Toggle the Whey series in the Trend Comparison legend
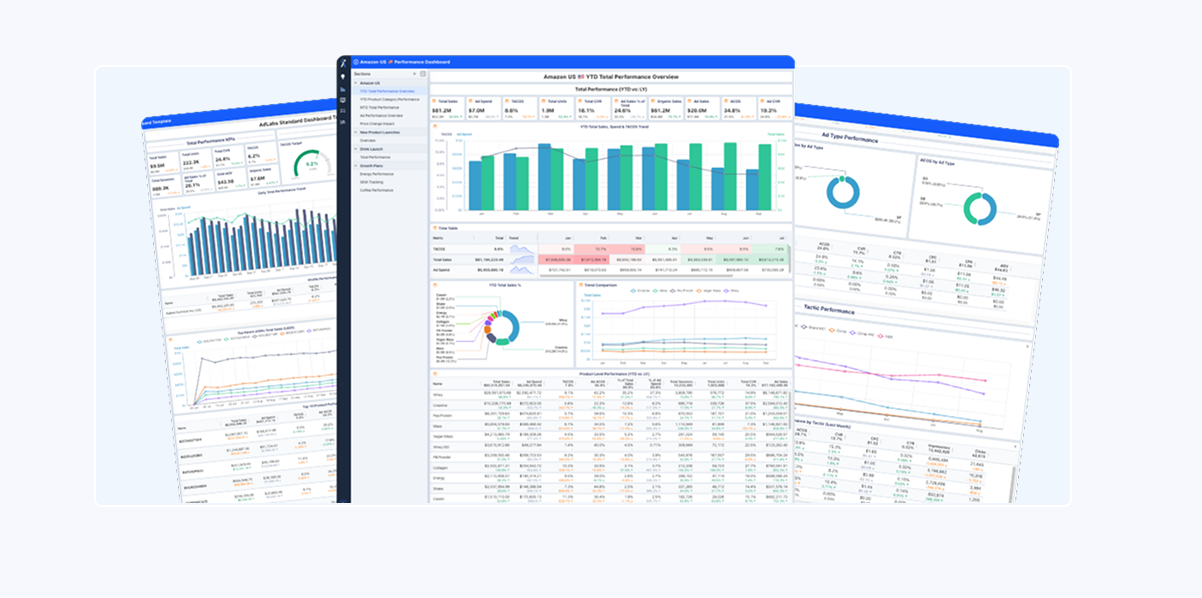The height and width of the screenshot is (598, 1202). 732,290
